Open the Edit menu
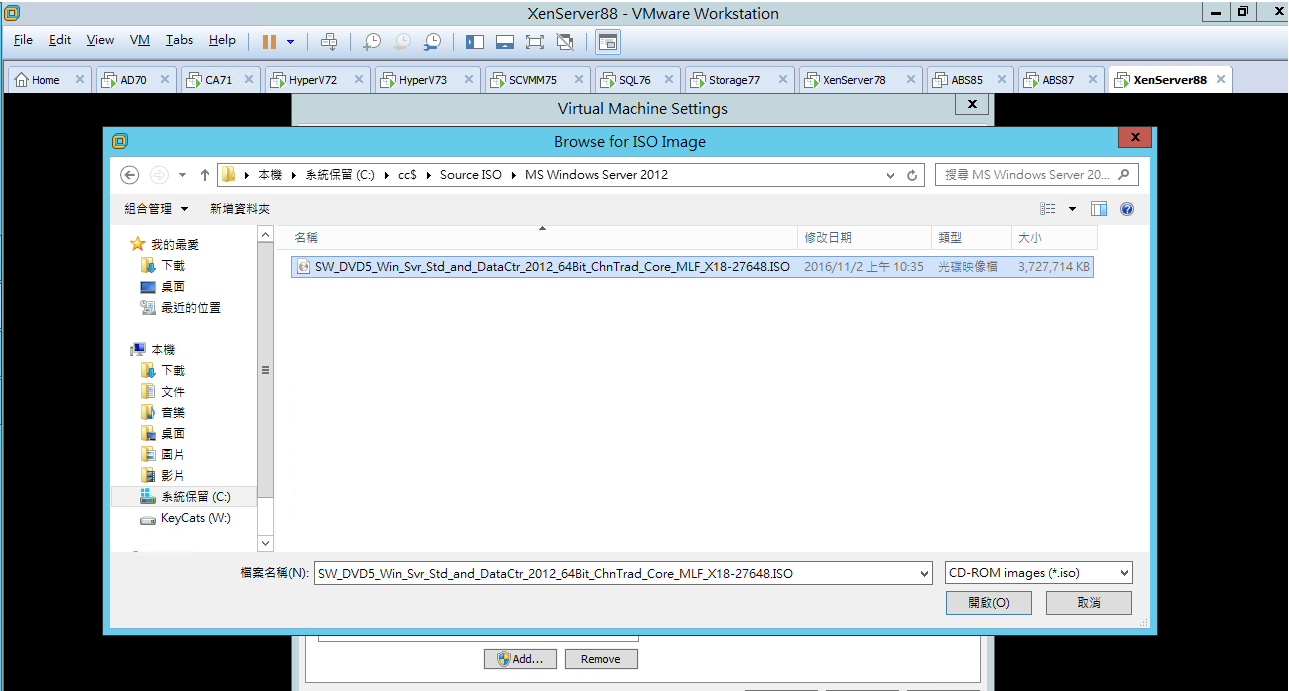Image resolution: width=1289 pixels, height=691 pixels. 60,40
